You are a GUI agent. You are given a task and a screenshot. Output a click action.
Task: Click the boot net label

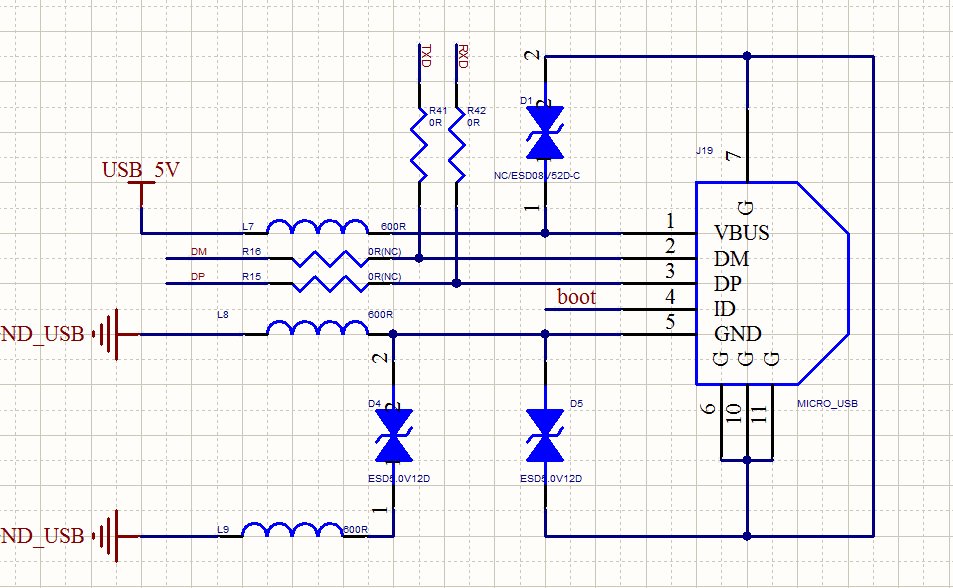click(576, 297)
